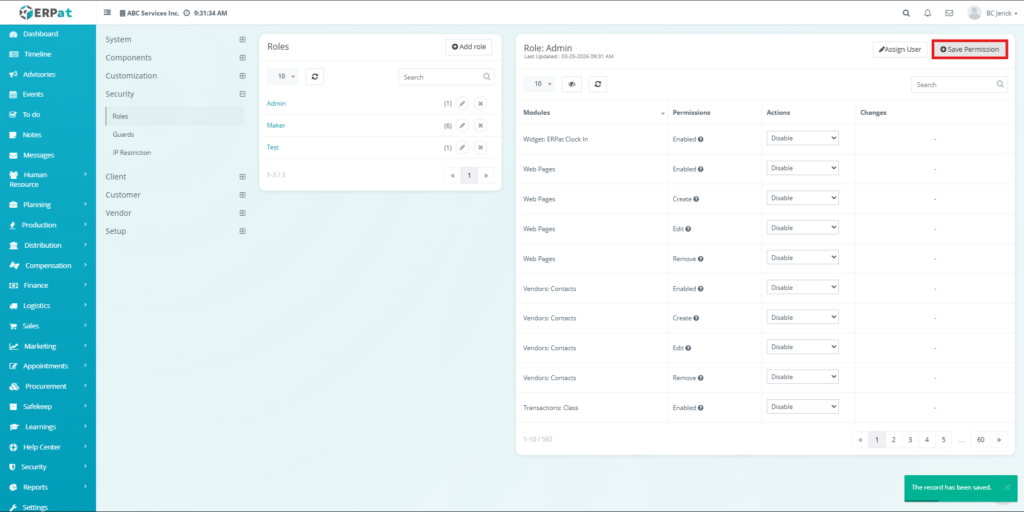
Task: Refresh the Admin permissions table
Action: (x=597, y=85)
